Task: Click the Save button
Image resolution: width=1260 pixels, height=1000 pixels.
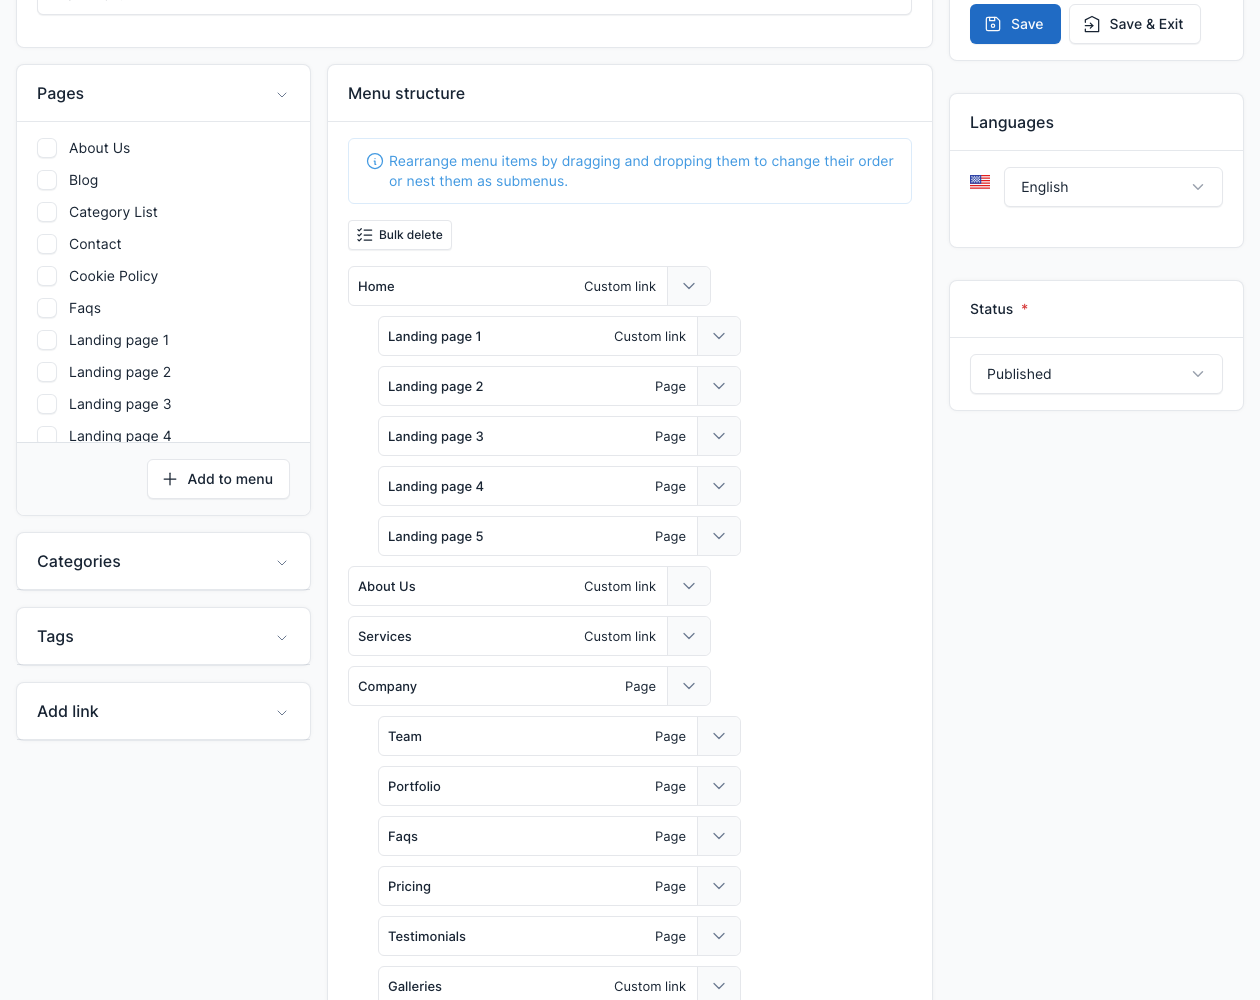Action: (1015, 24)
